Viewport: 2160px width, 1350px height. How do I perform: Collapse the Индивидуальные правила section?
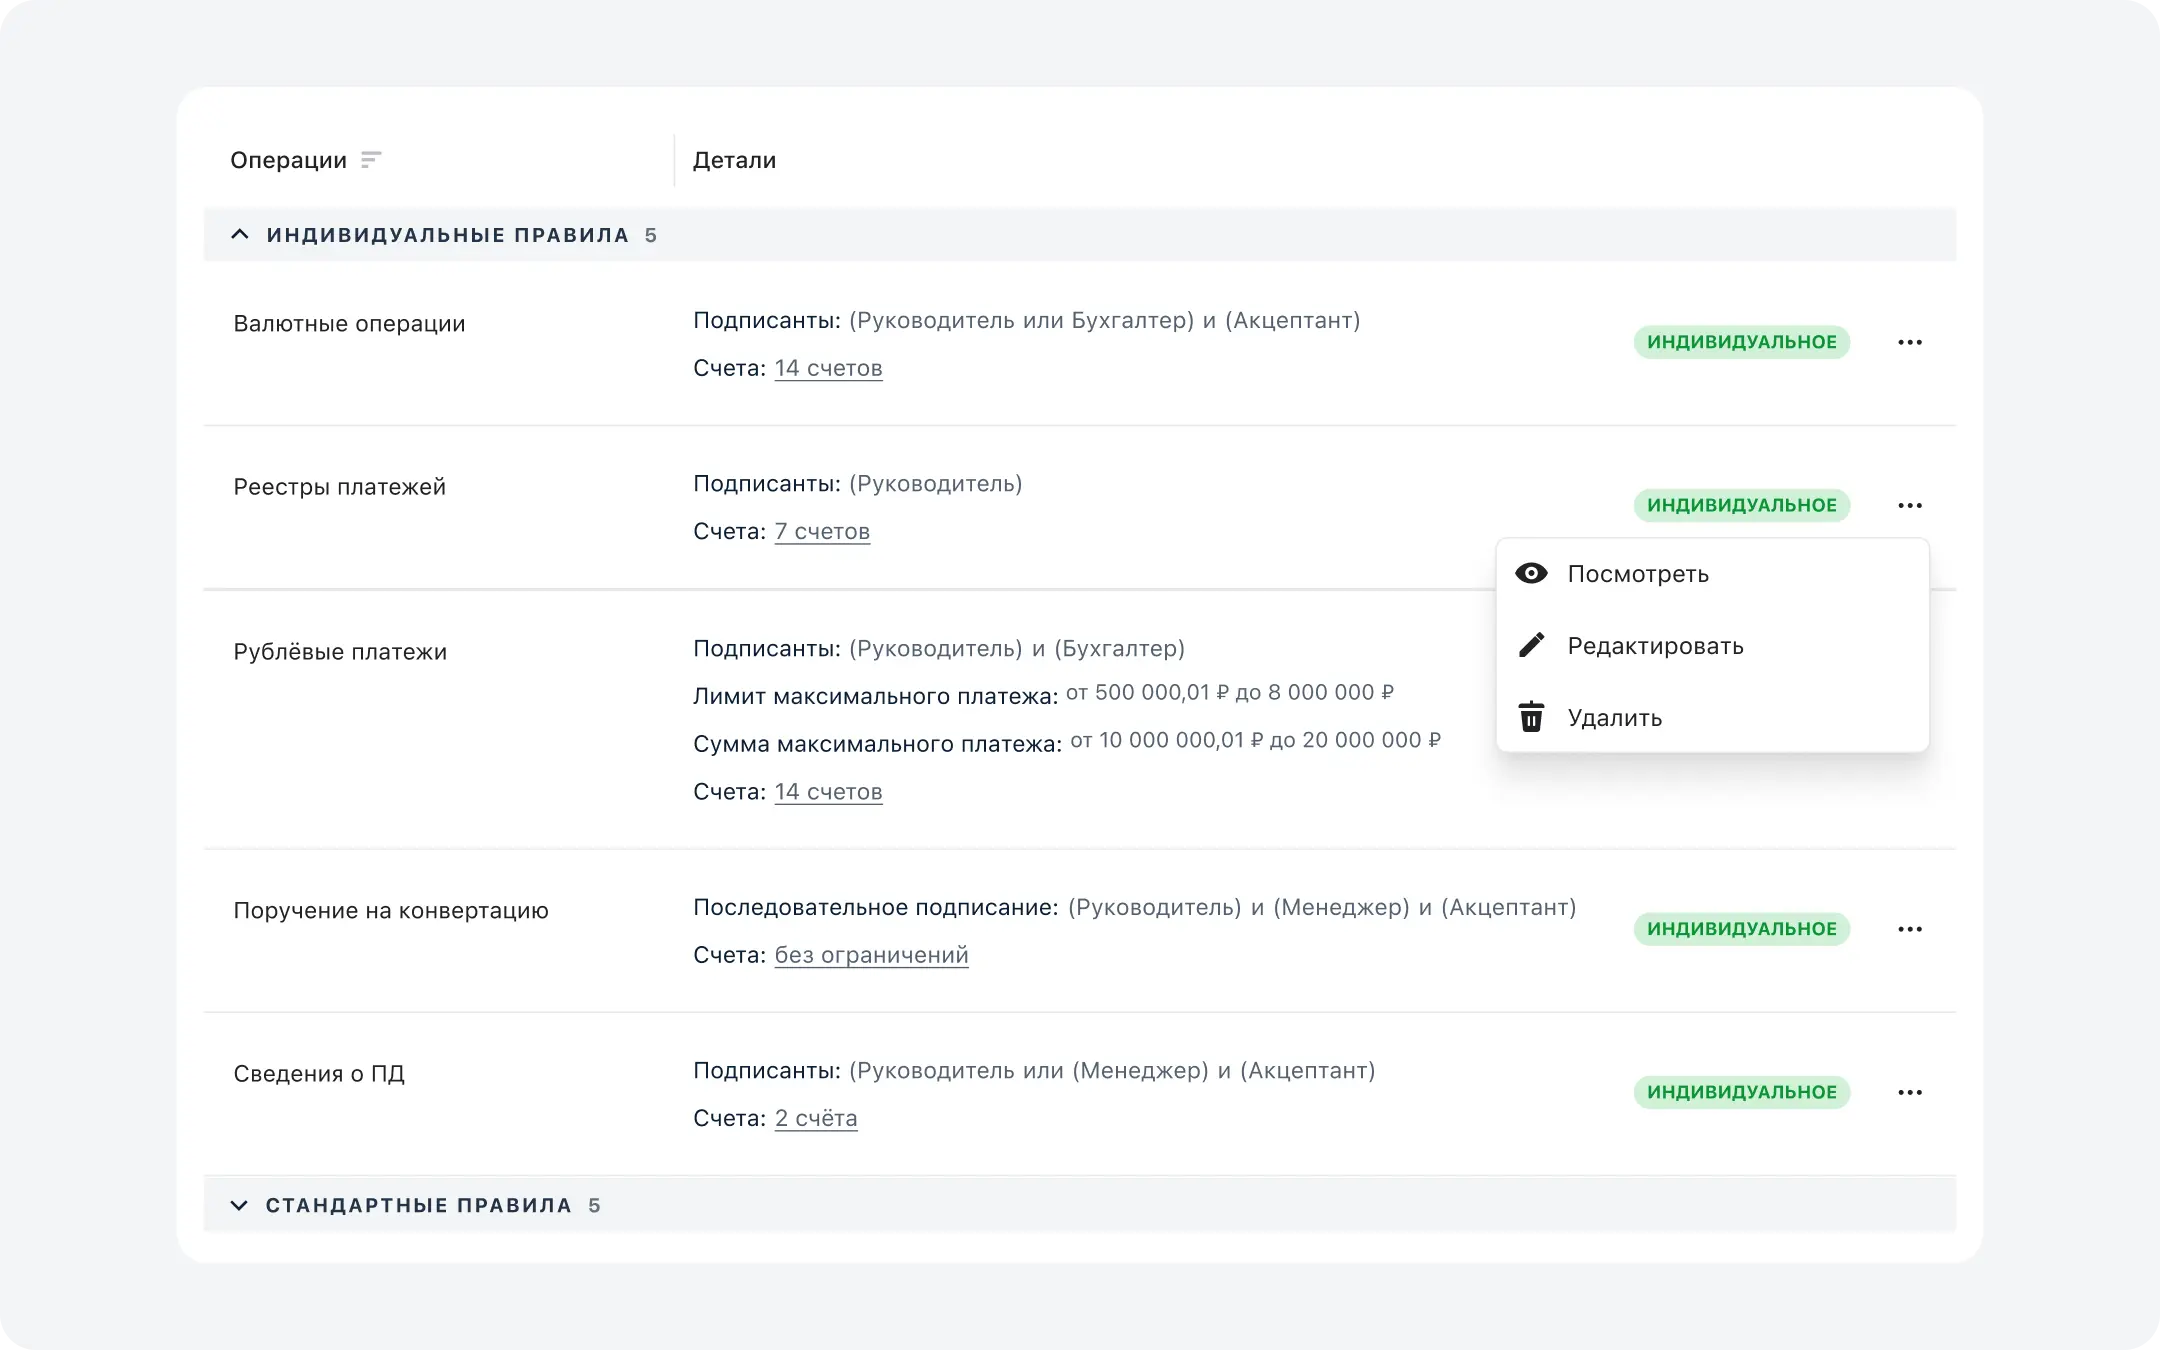tap(239, 235)
